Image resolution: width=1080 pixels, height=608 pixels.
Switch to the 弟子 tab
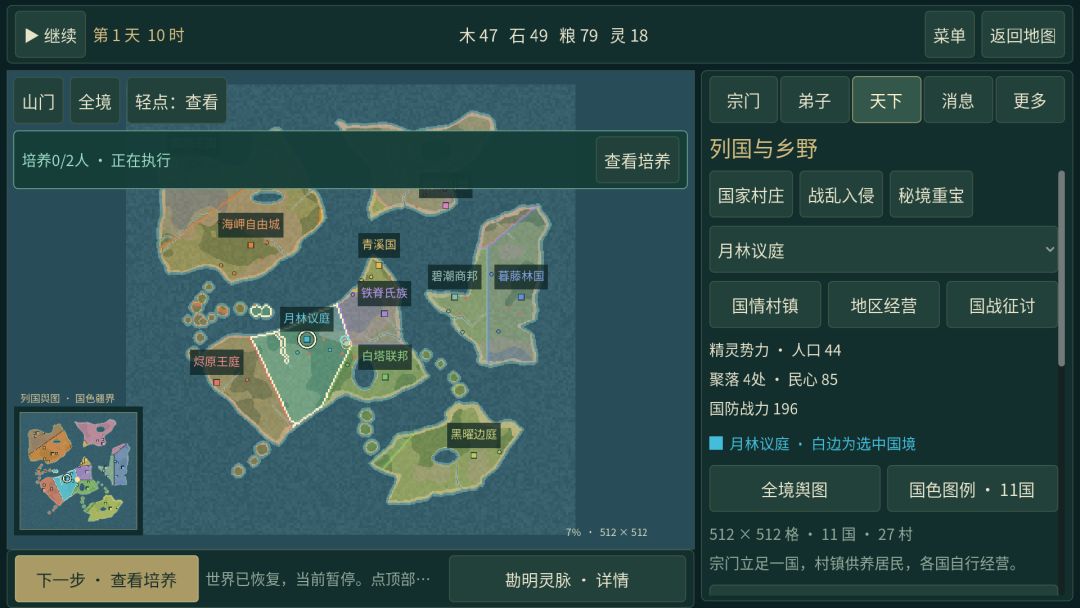tap(815, 101)
